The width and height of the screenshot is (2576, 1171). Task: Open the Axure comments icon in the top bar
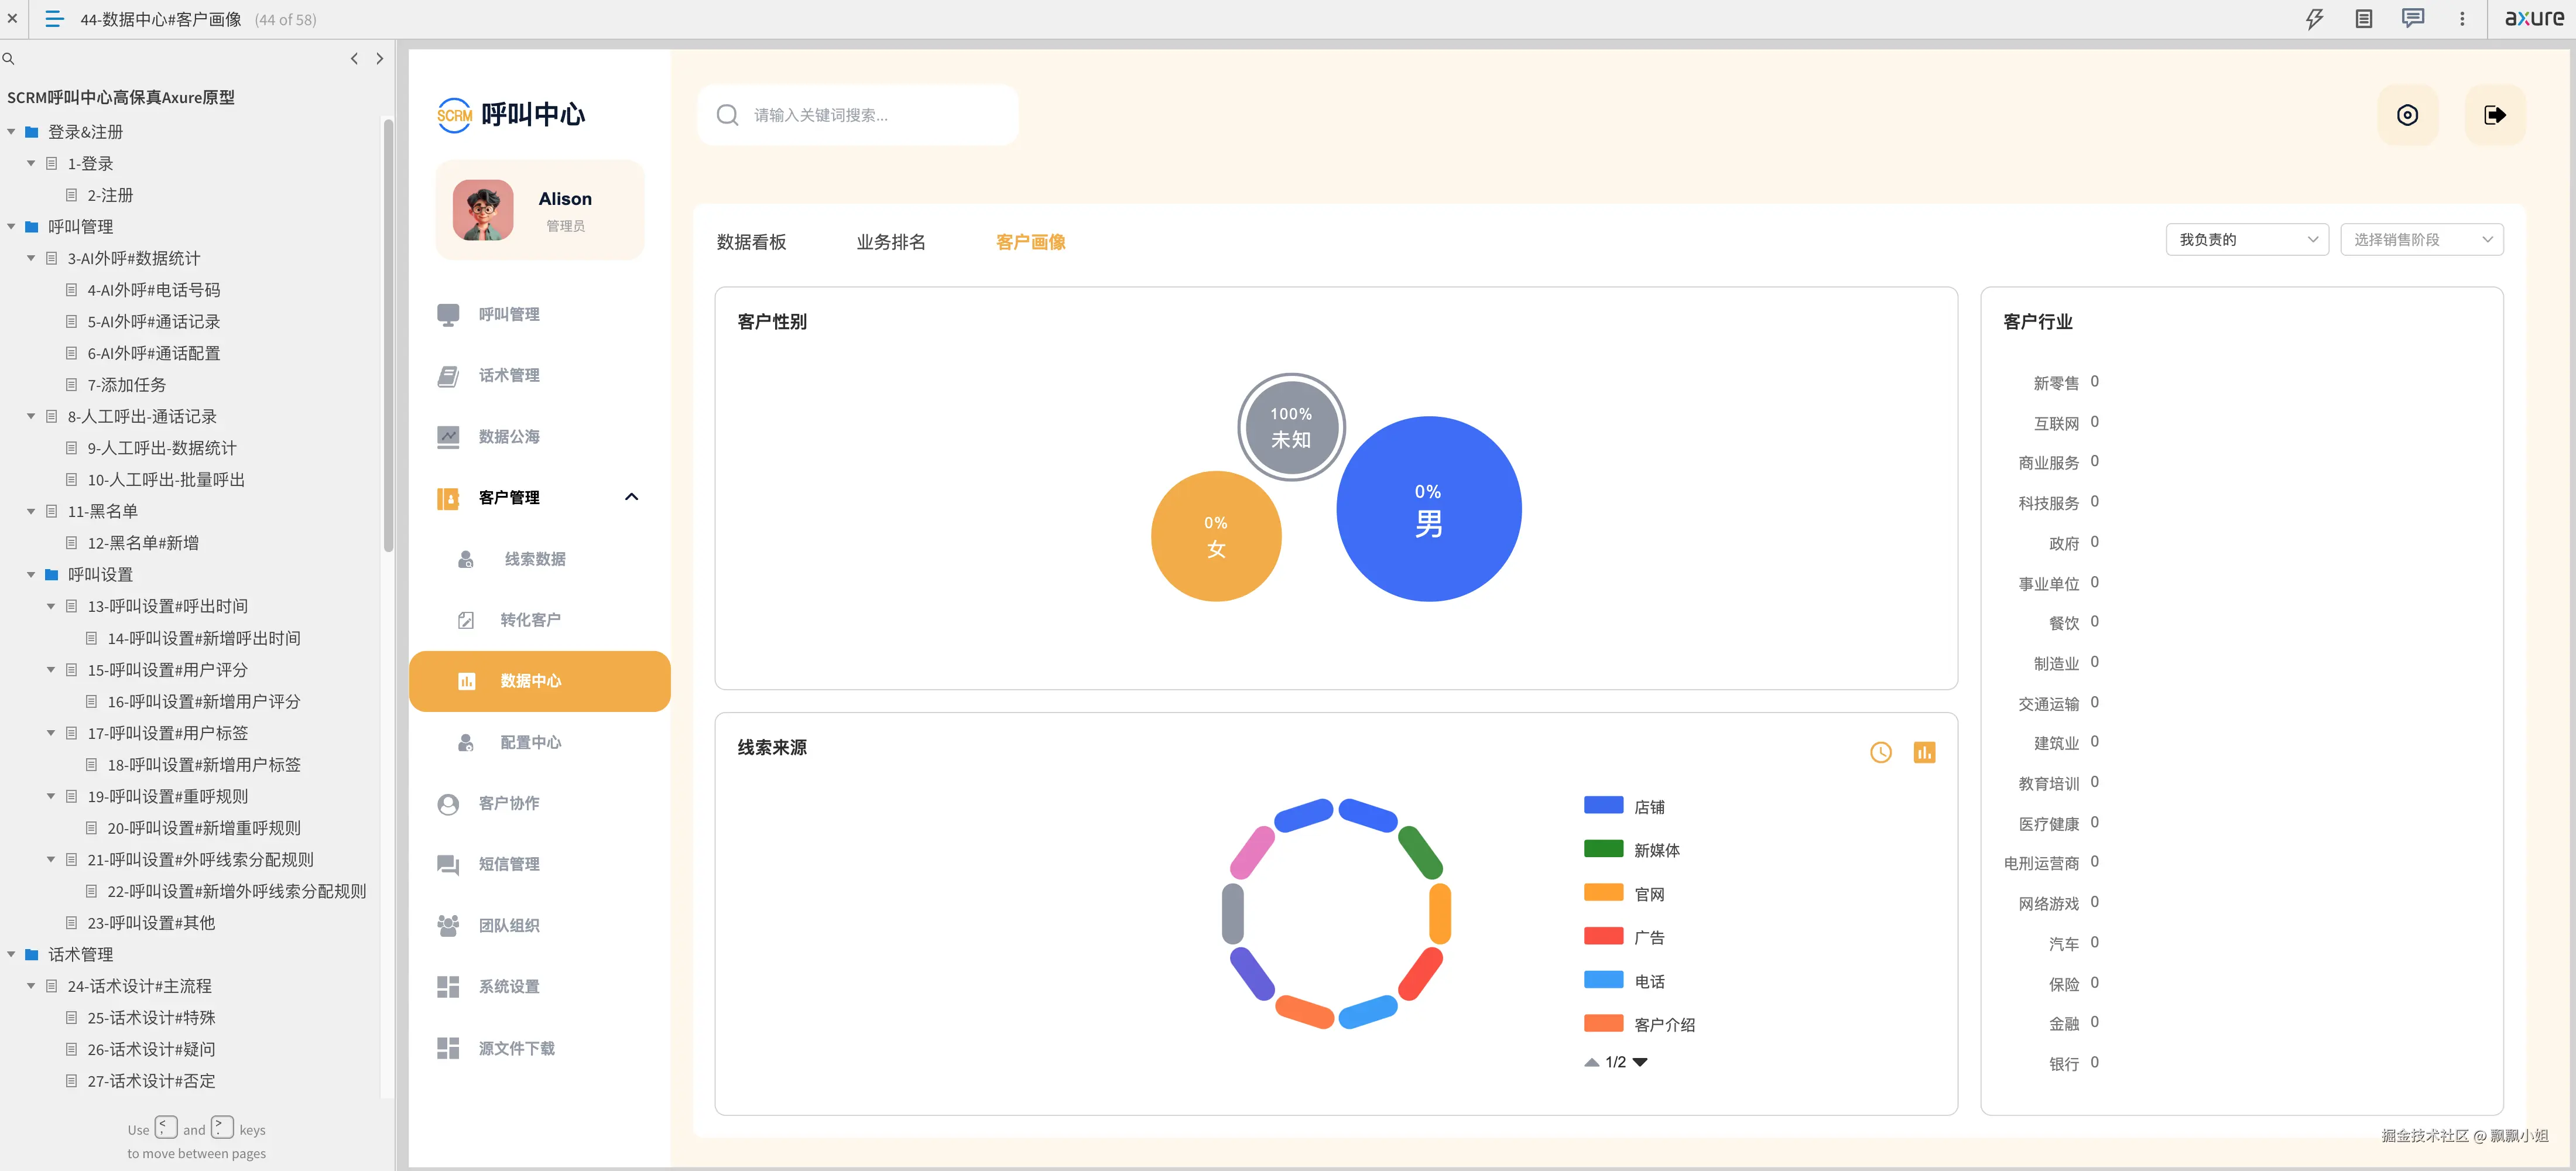point(2412,19)
